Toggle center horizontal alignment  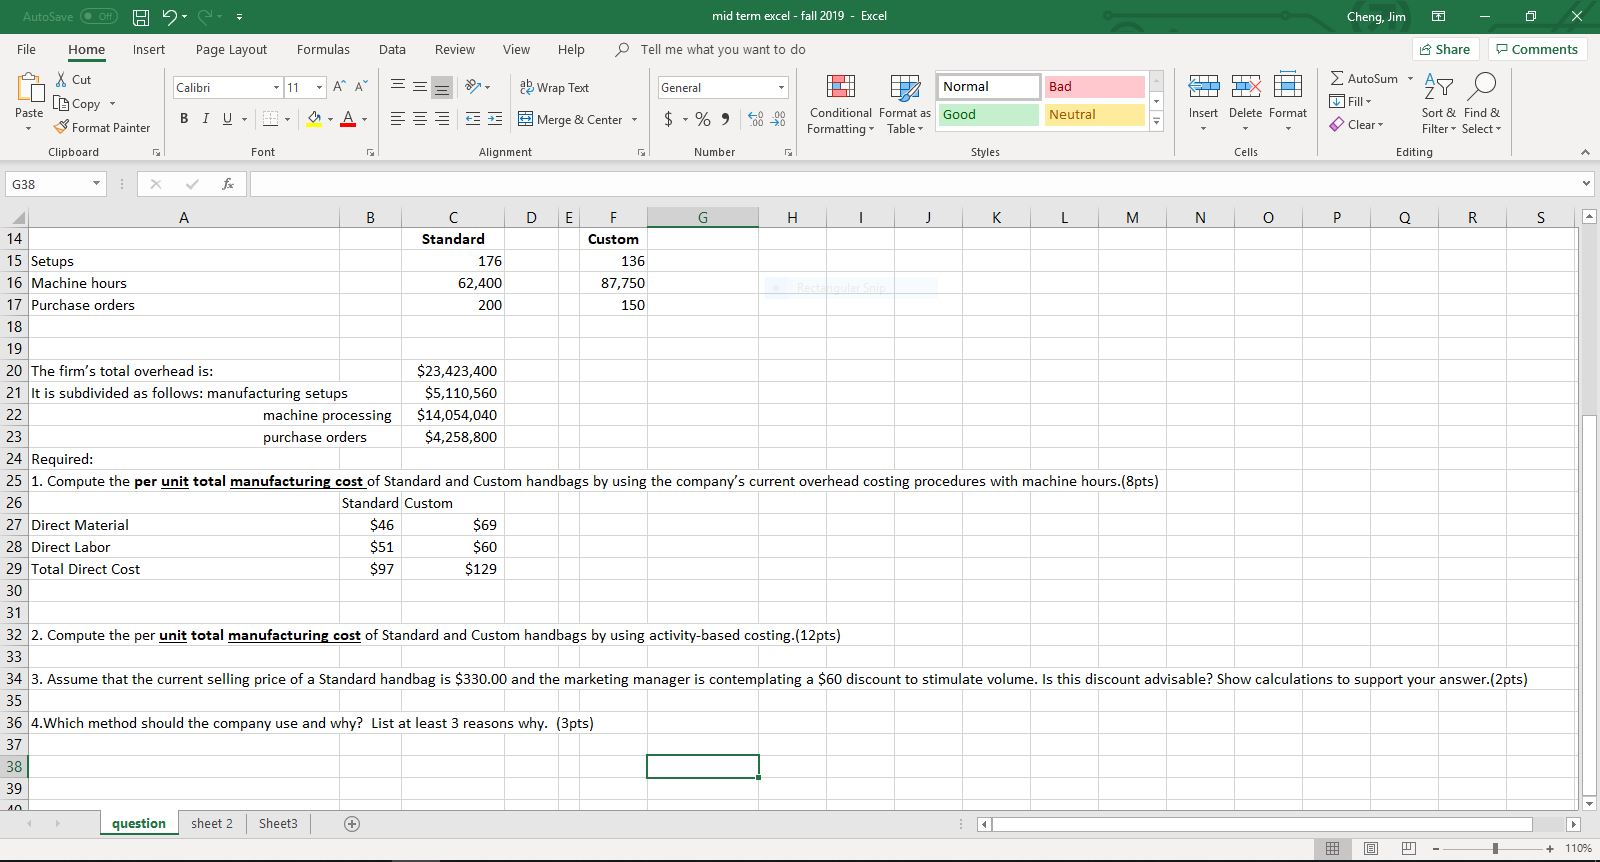[419, 120]
